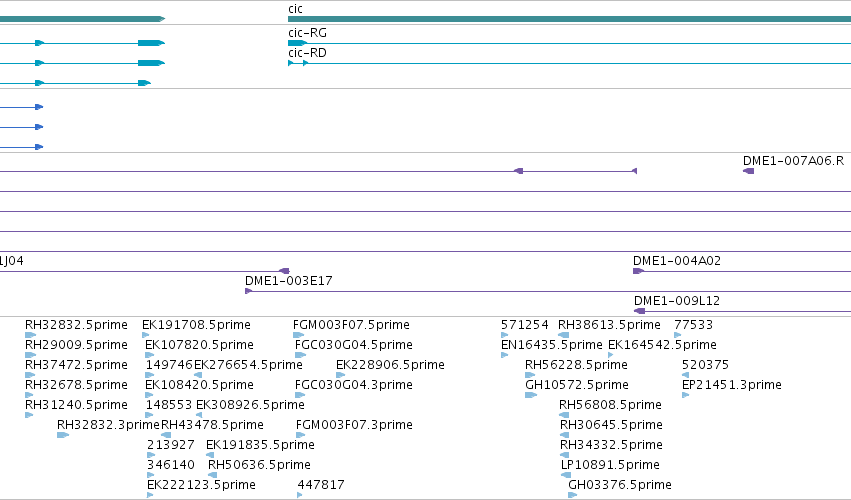Image resolution: width=851 pixels, height=500 pixels.
Task: Select the 571254 feature label
Action: click(524, 325)
